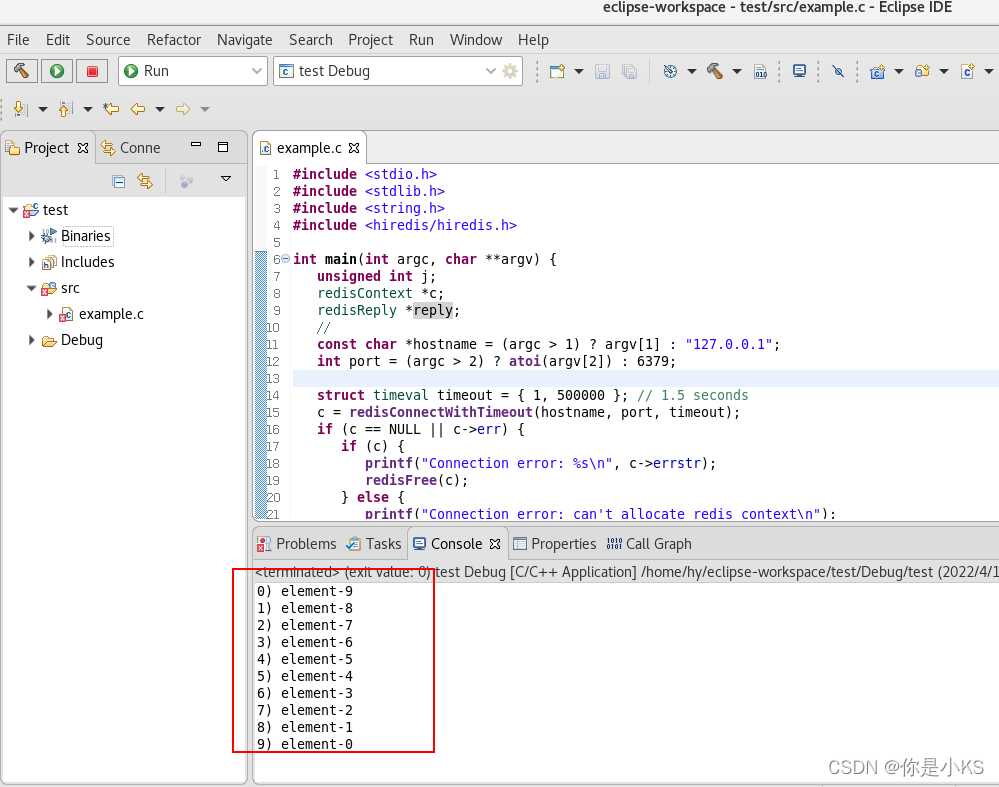999x787 pixels.
Task: Close the Project Explorer tab
Action: pyautogui.click(x=83, y=148)
